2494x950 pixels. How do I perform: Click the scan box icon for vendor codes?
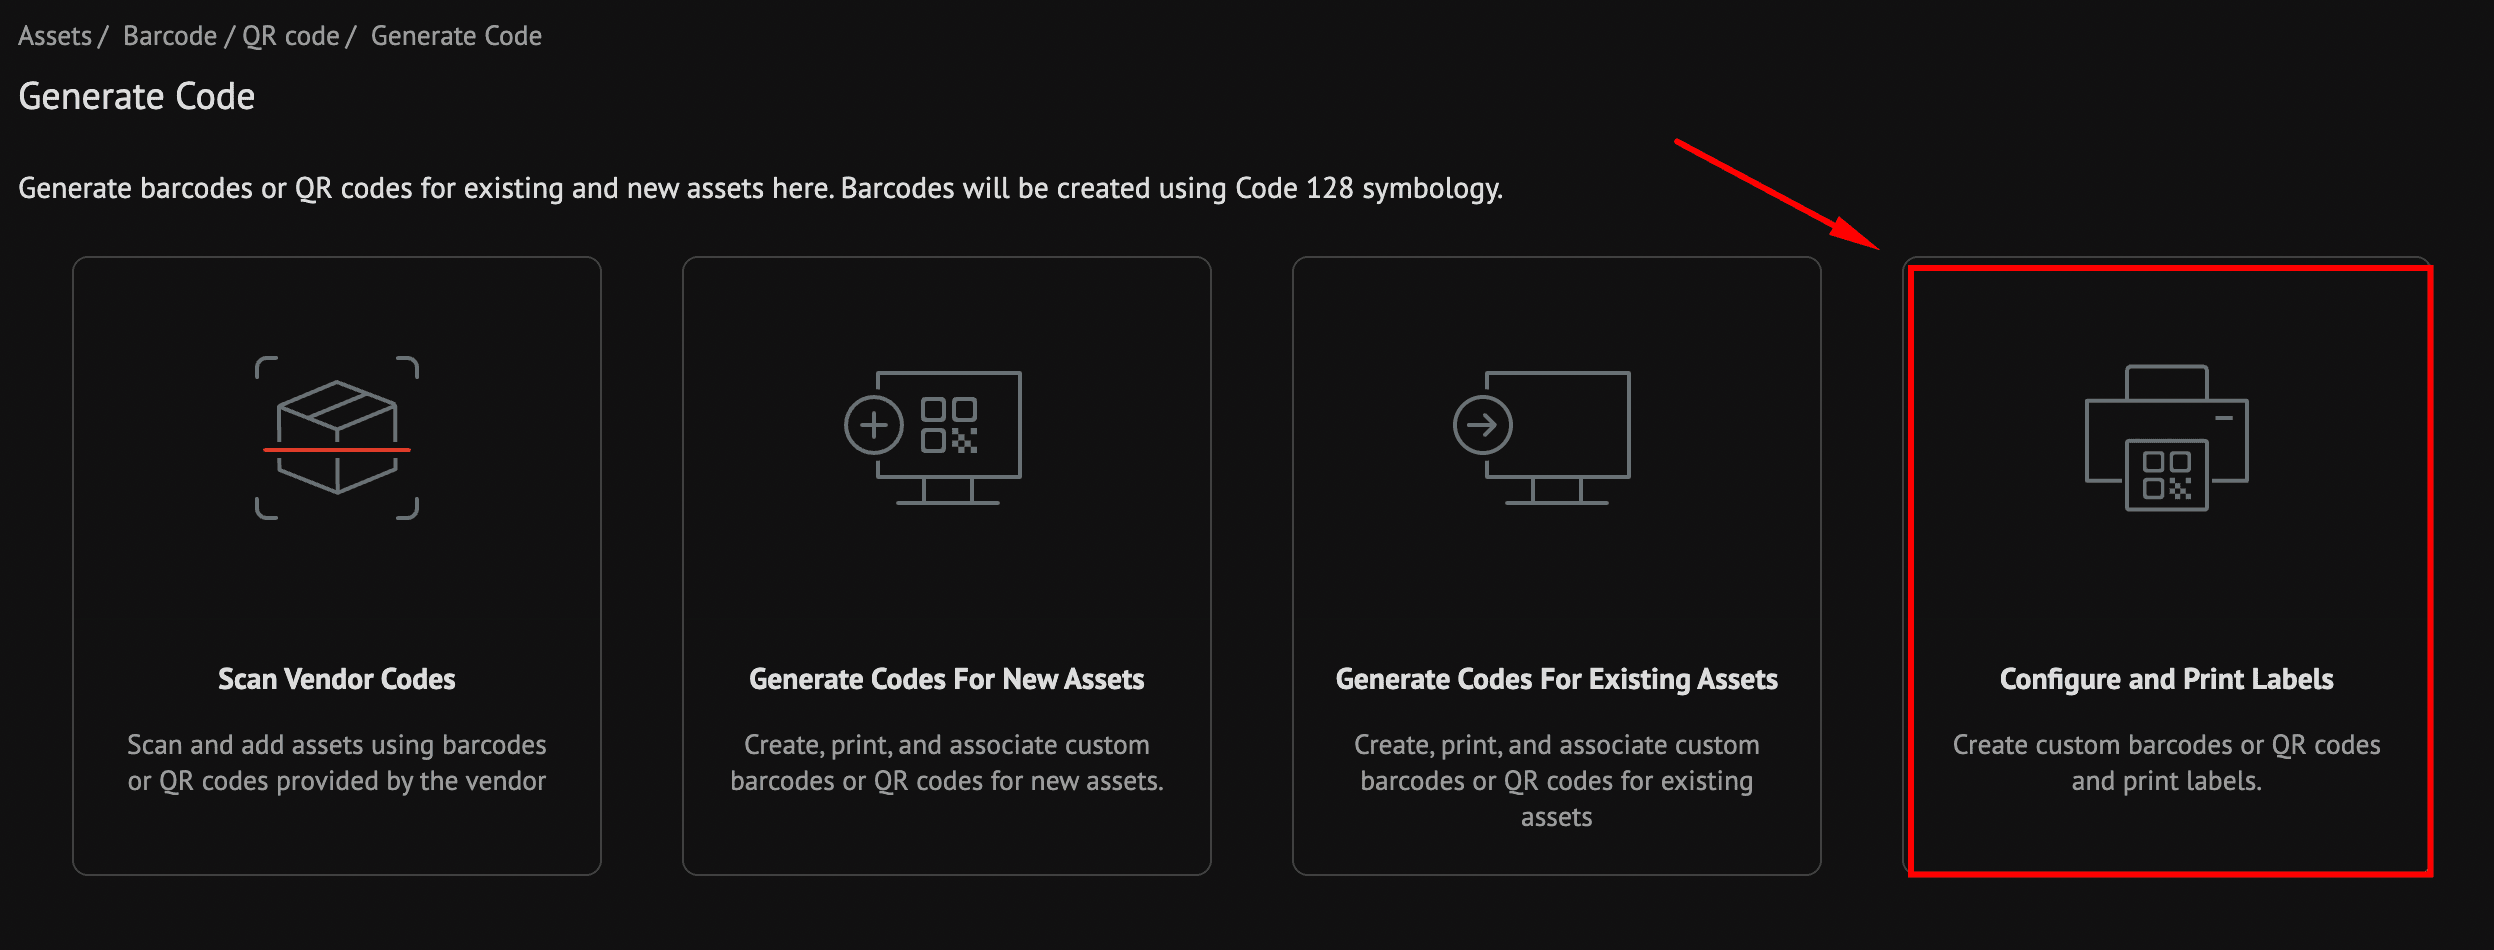(337, 438)
